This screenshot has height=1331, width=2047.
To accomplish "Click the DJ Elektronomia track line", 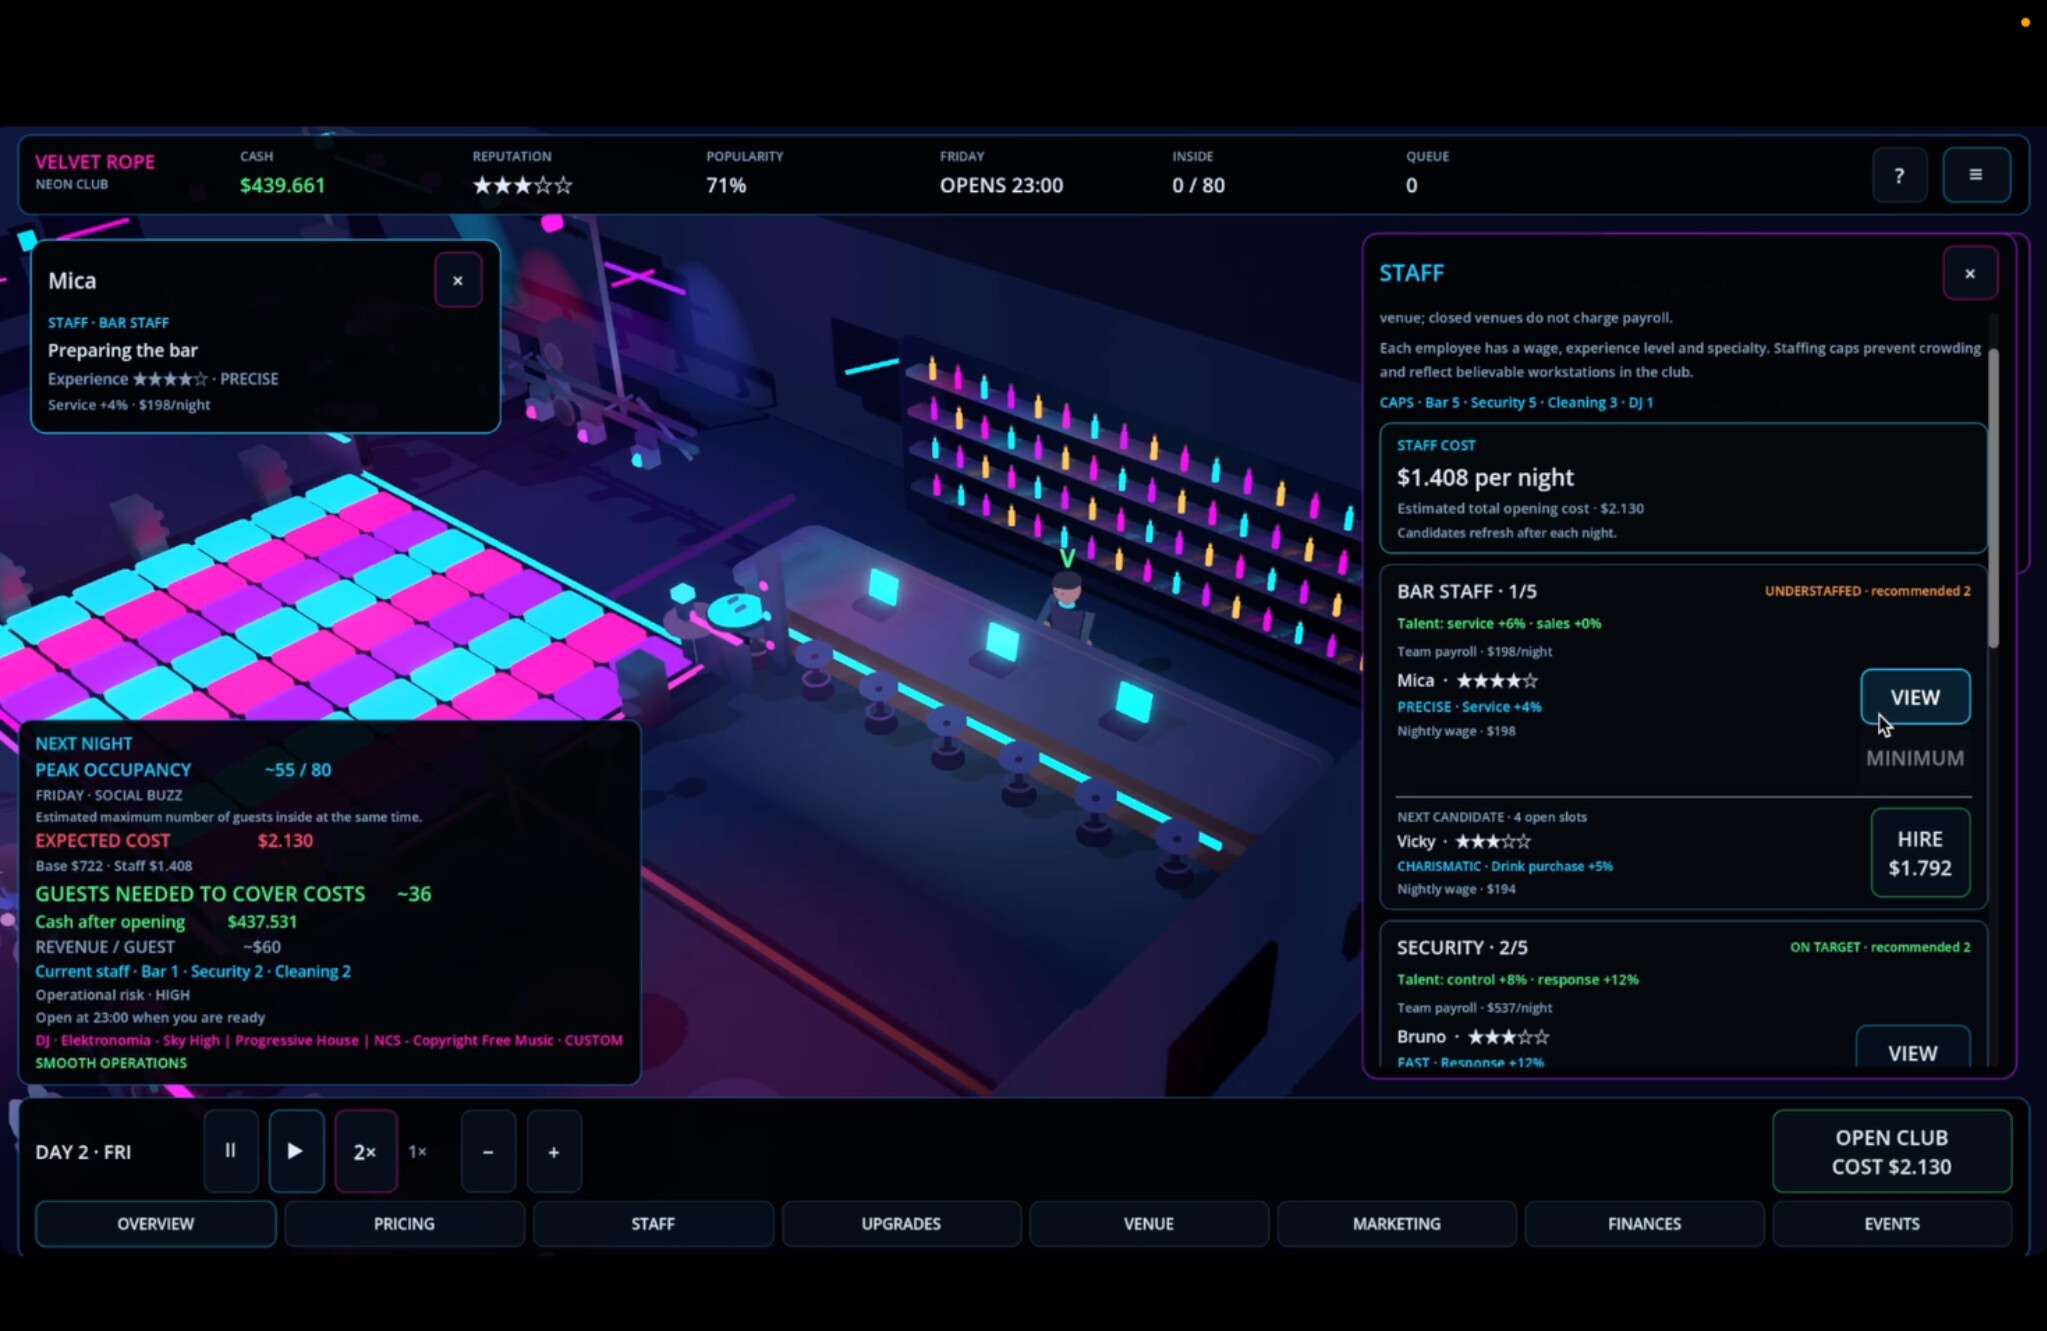I will coord(329,1040).
